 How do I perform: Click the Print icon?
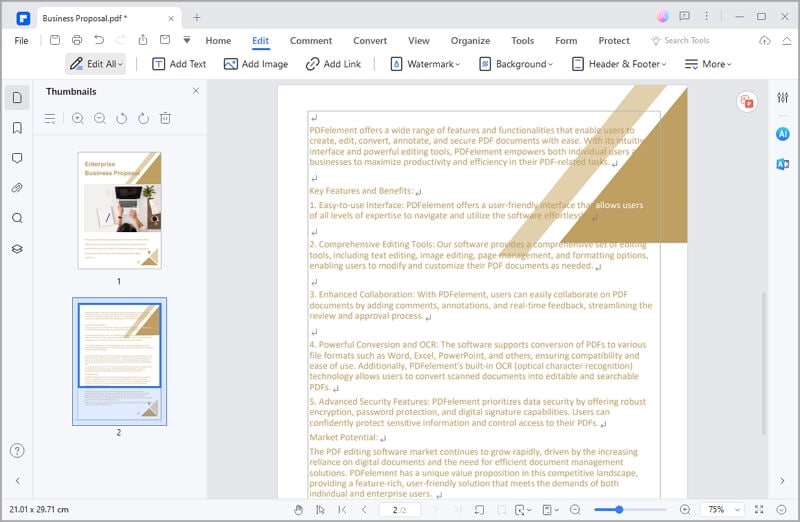pos(77,40)
